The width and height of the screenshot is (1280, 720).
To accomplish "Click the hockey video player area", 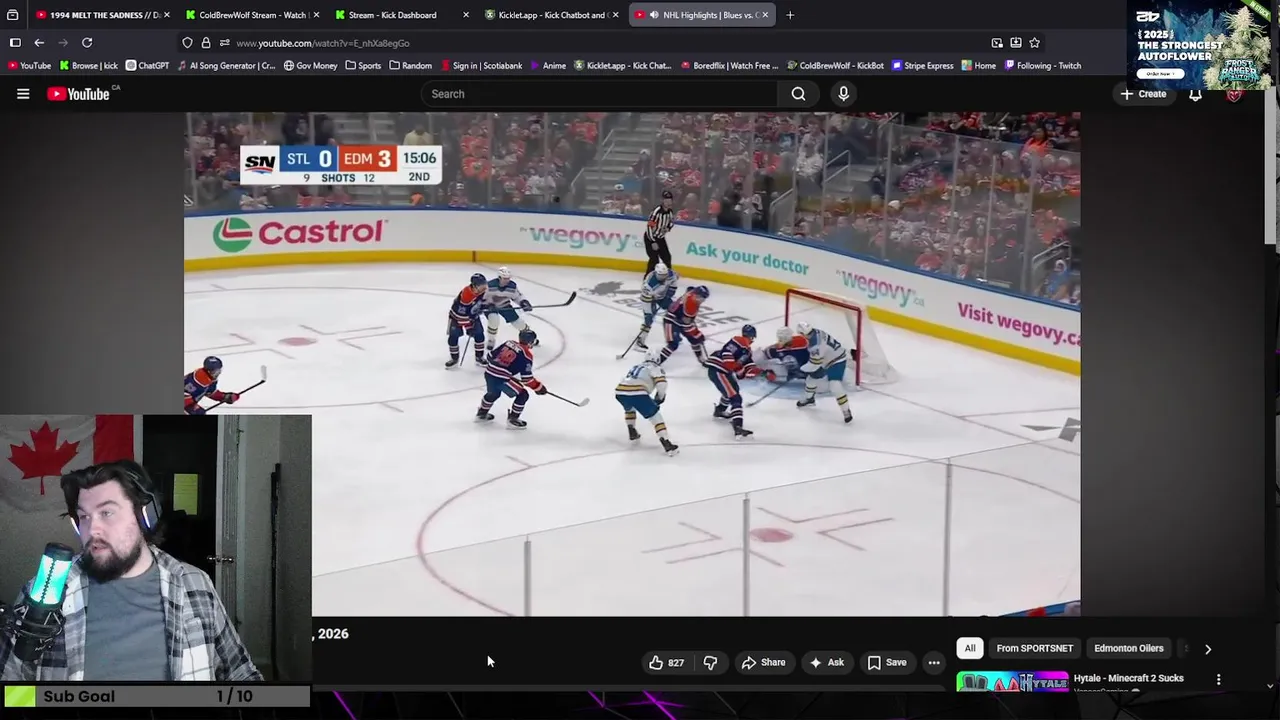I will (x=632, y=364).
